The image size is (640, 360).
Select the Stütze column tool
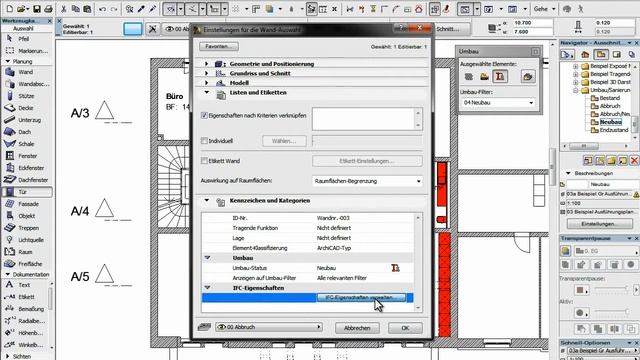point(26,96)
